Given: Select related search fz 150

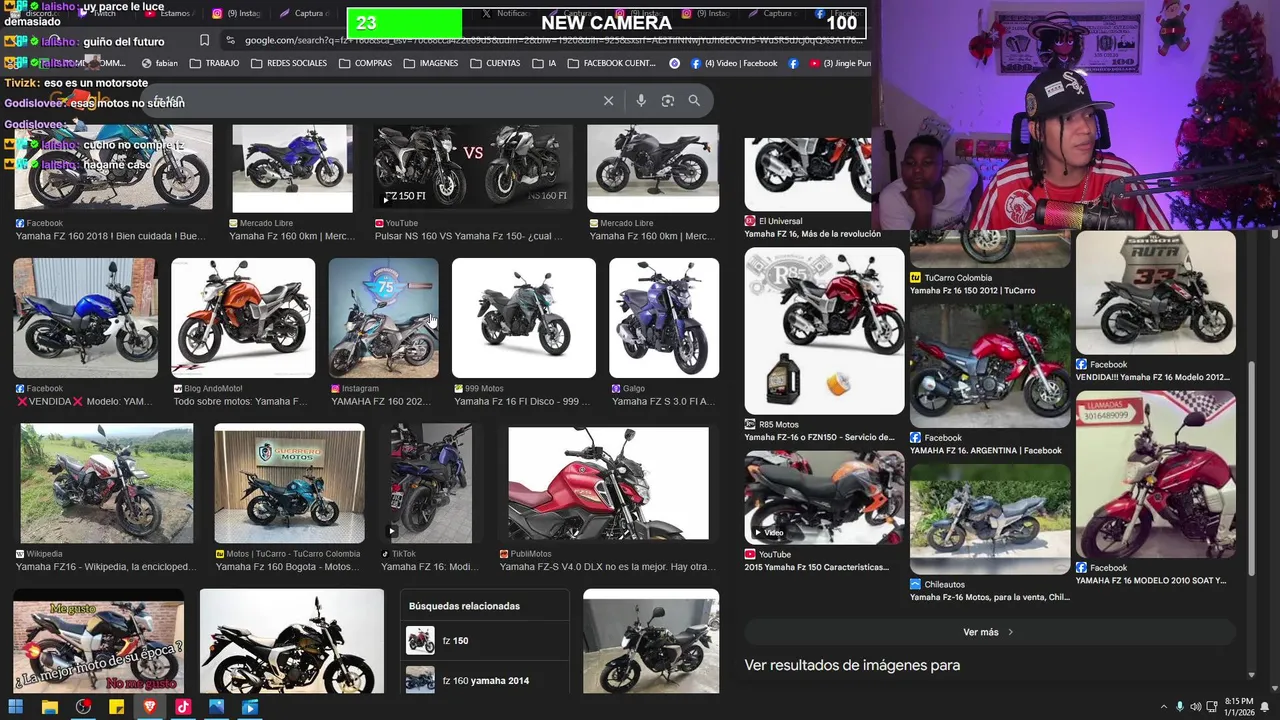Looking at the screenshot, I should tap(484, 641).
